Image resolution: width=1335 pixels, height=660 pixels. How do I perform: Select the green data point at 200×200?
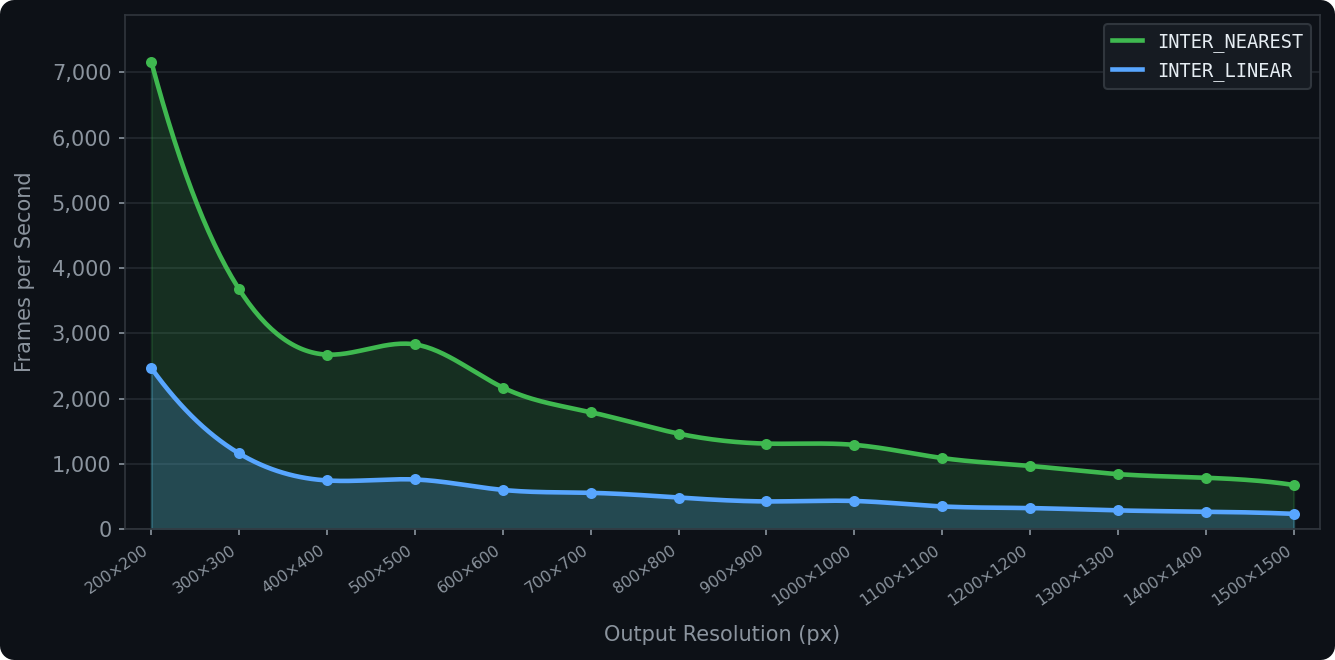click(151, 63)
